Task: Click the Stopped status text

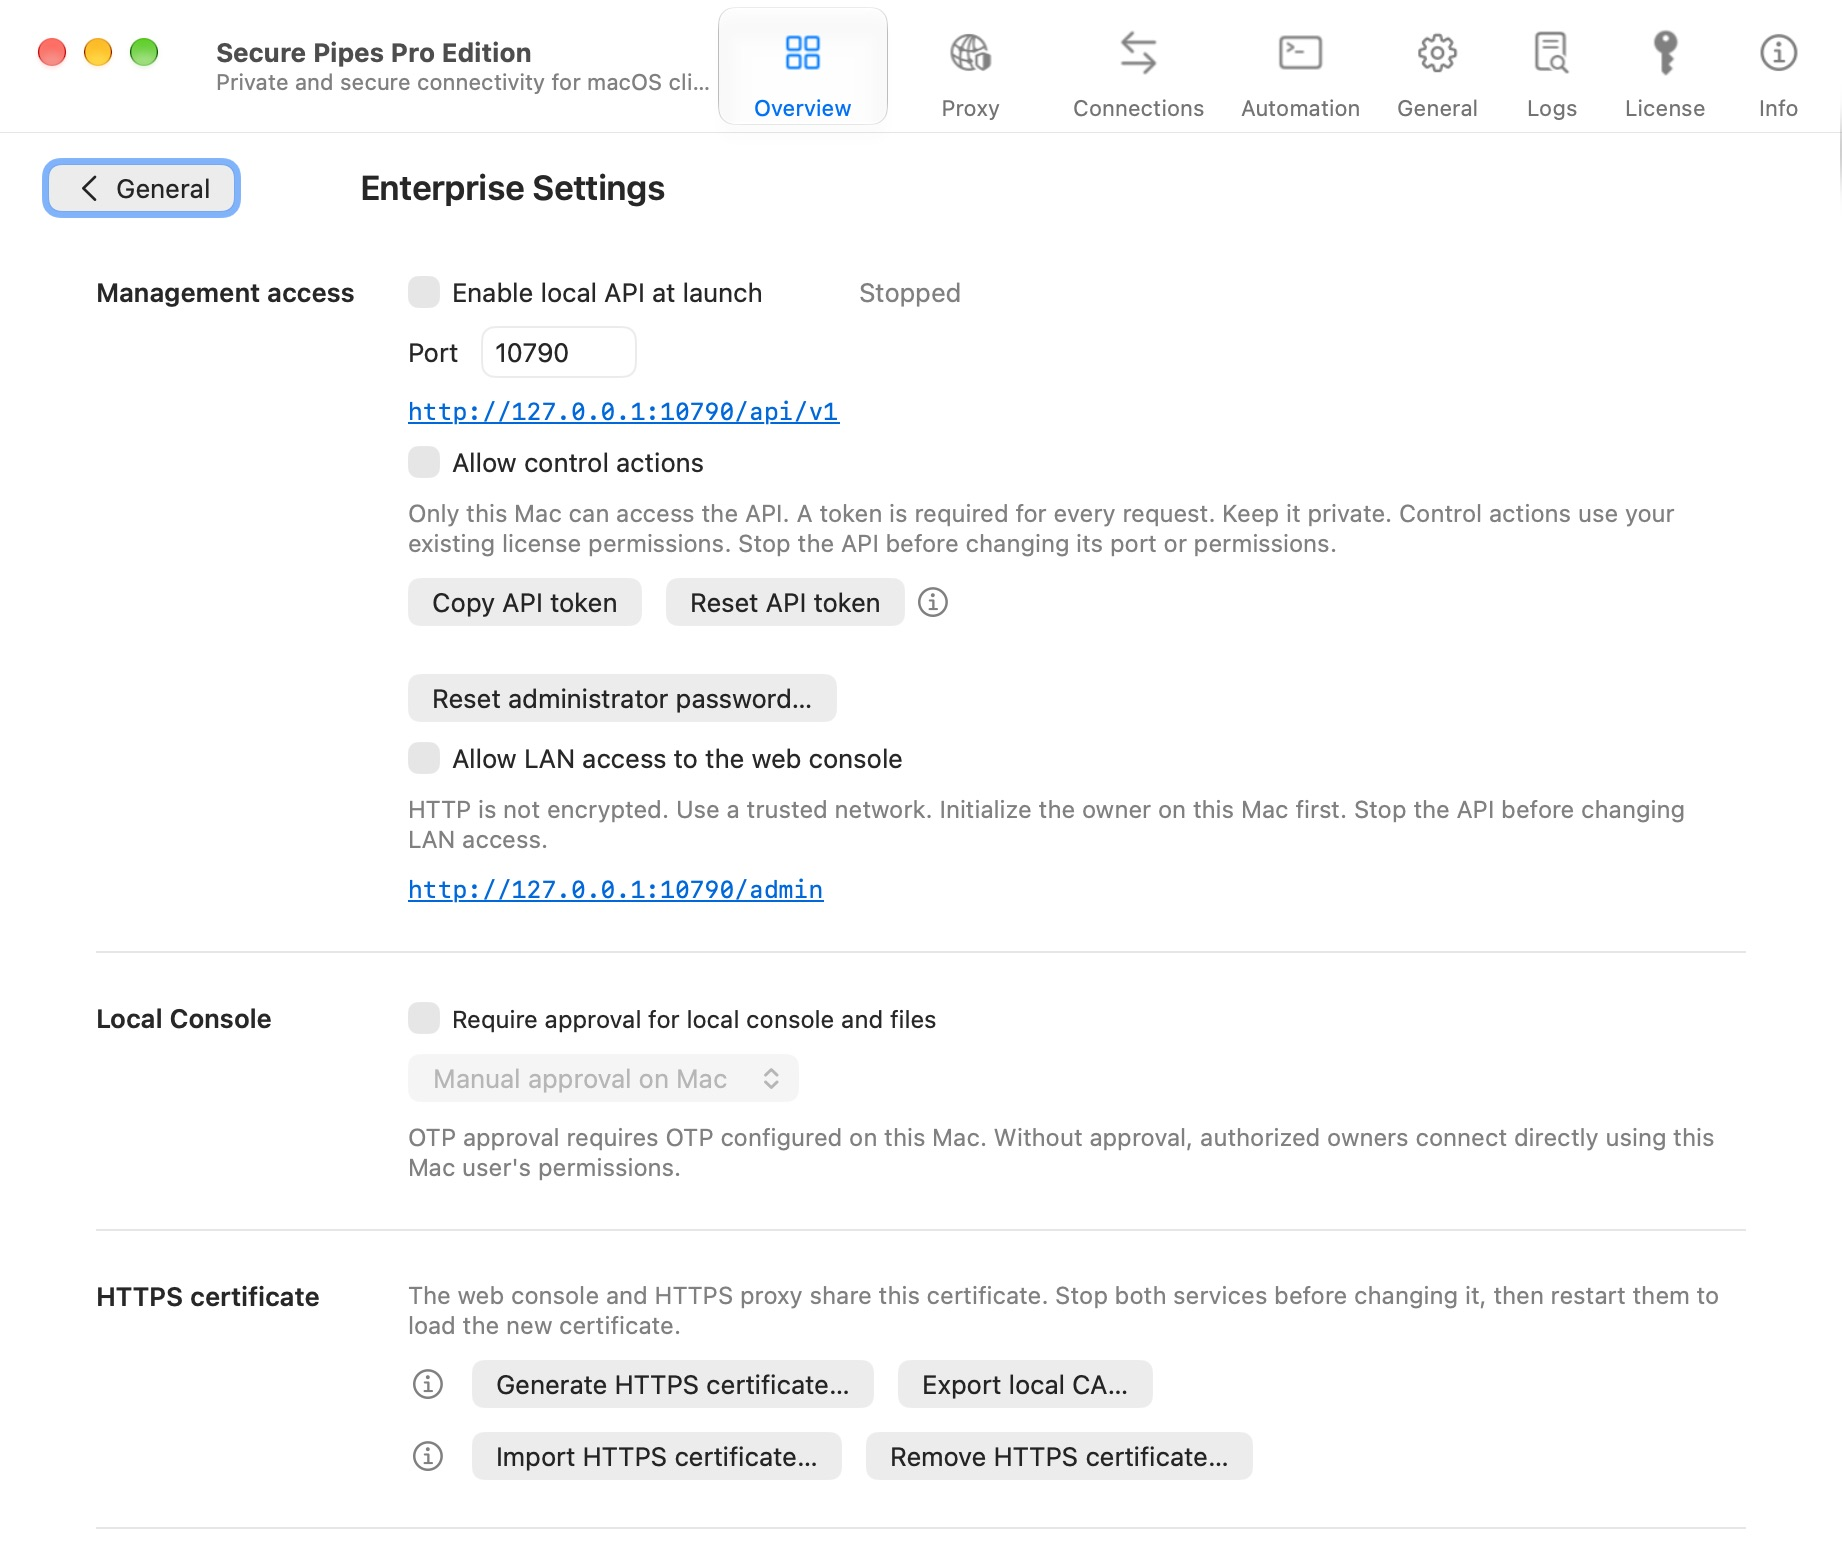Action: click(x=910, y=293)
